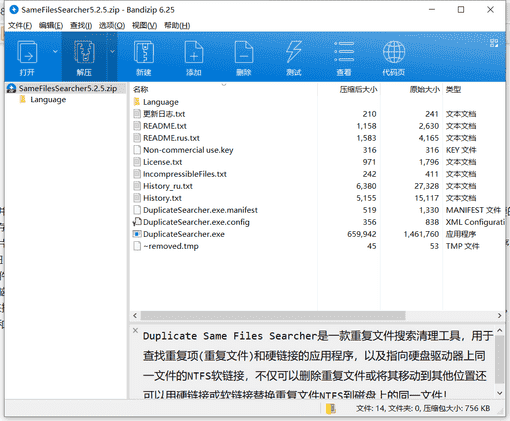The width and height of the screenshot is (510, 421).
Task: Click the 659,942 compressed size cell
Action: 362,234
